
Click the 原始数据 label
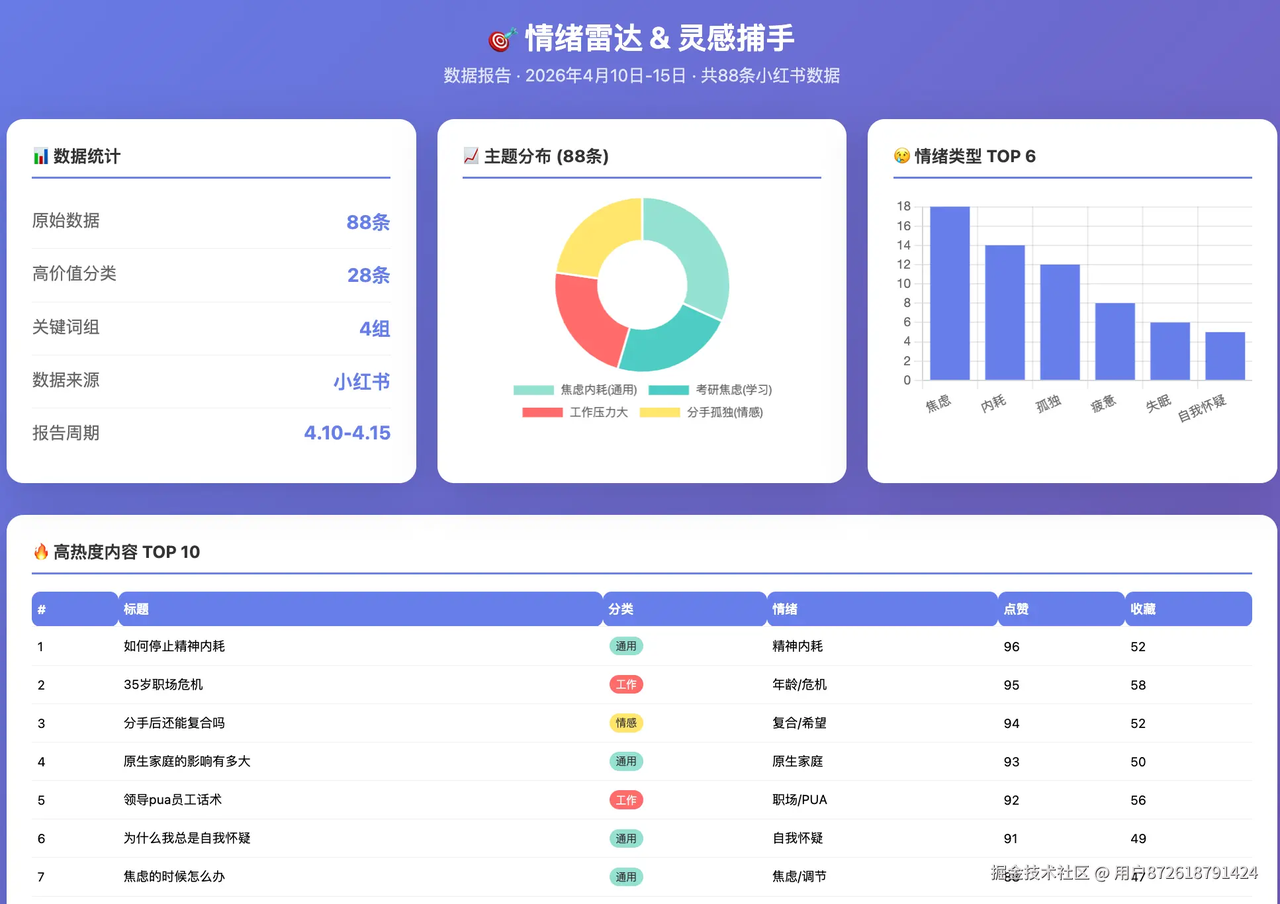click(x=66, y=221)
